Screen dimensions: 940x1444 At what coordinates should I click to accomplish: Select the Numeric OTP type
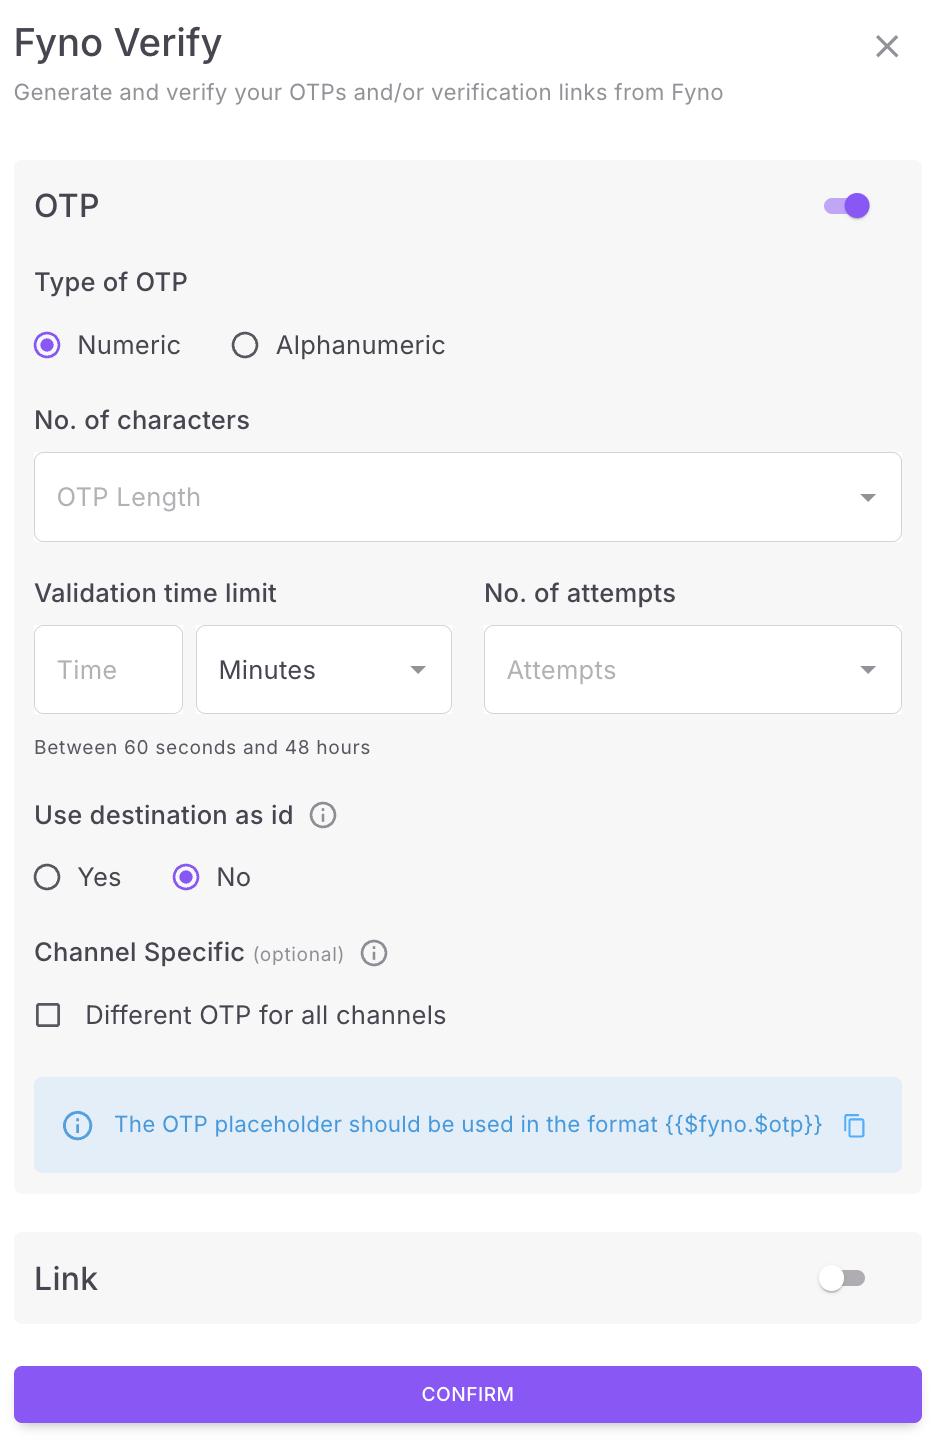click(x=47, y=345)
